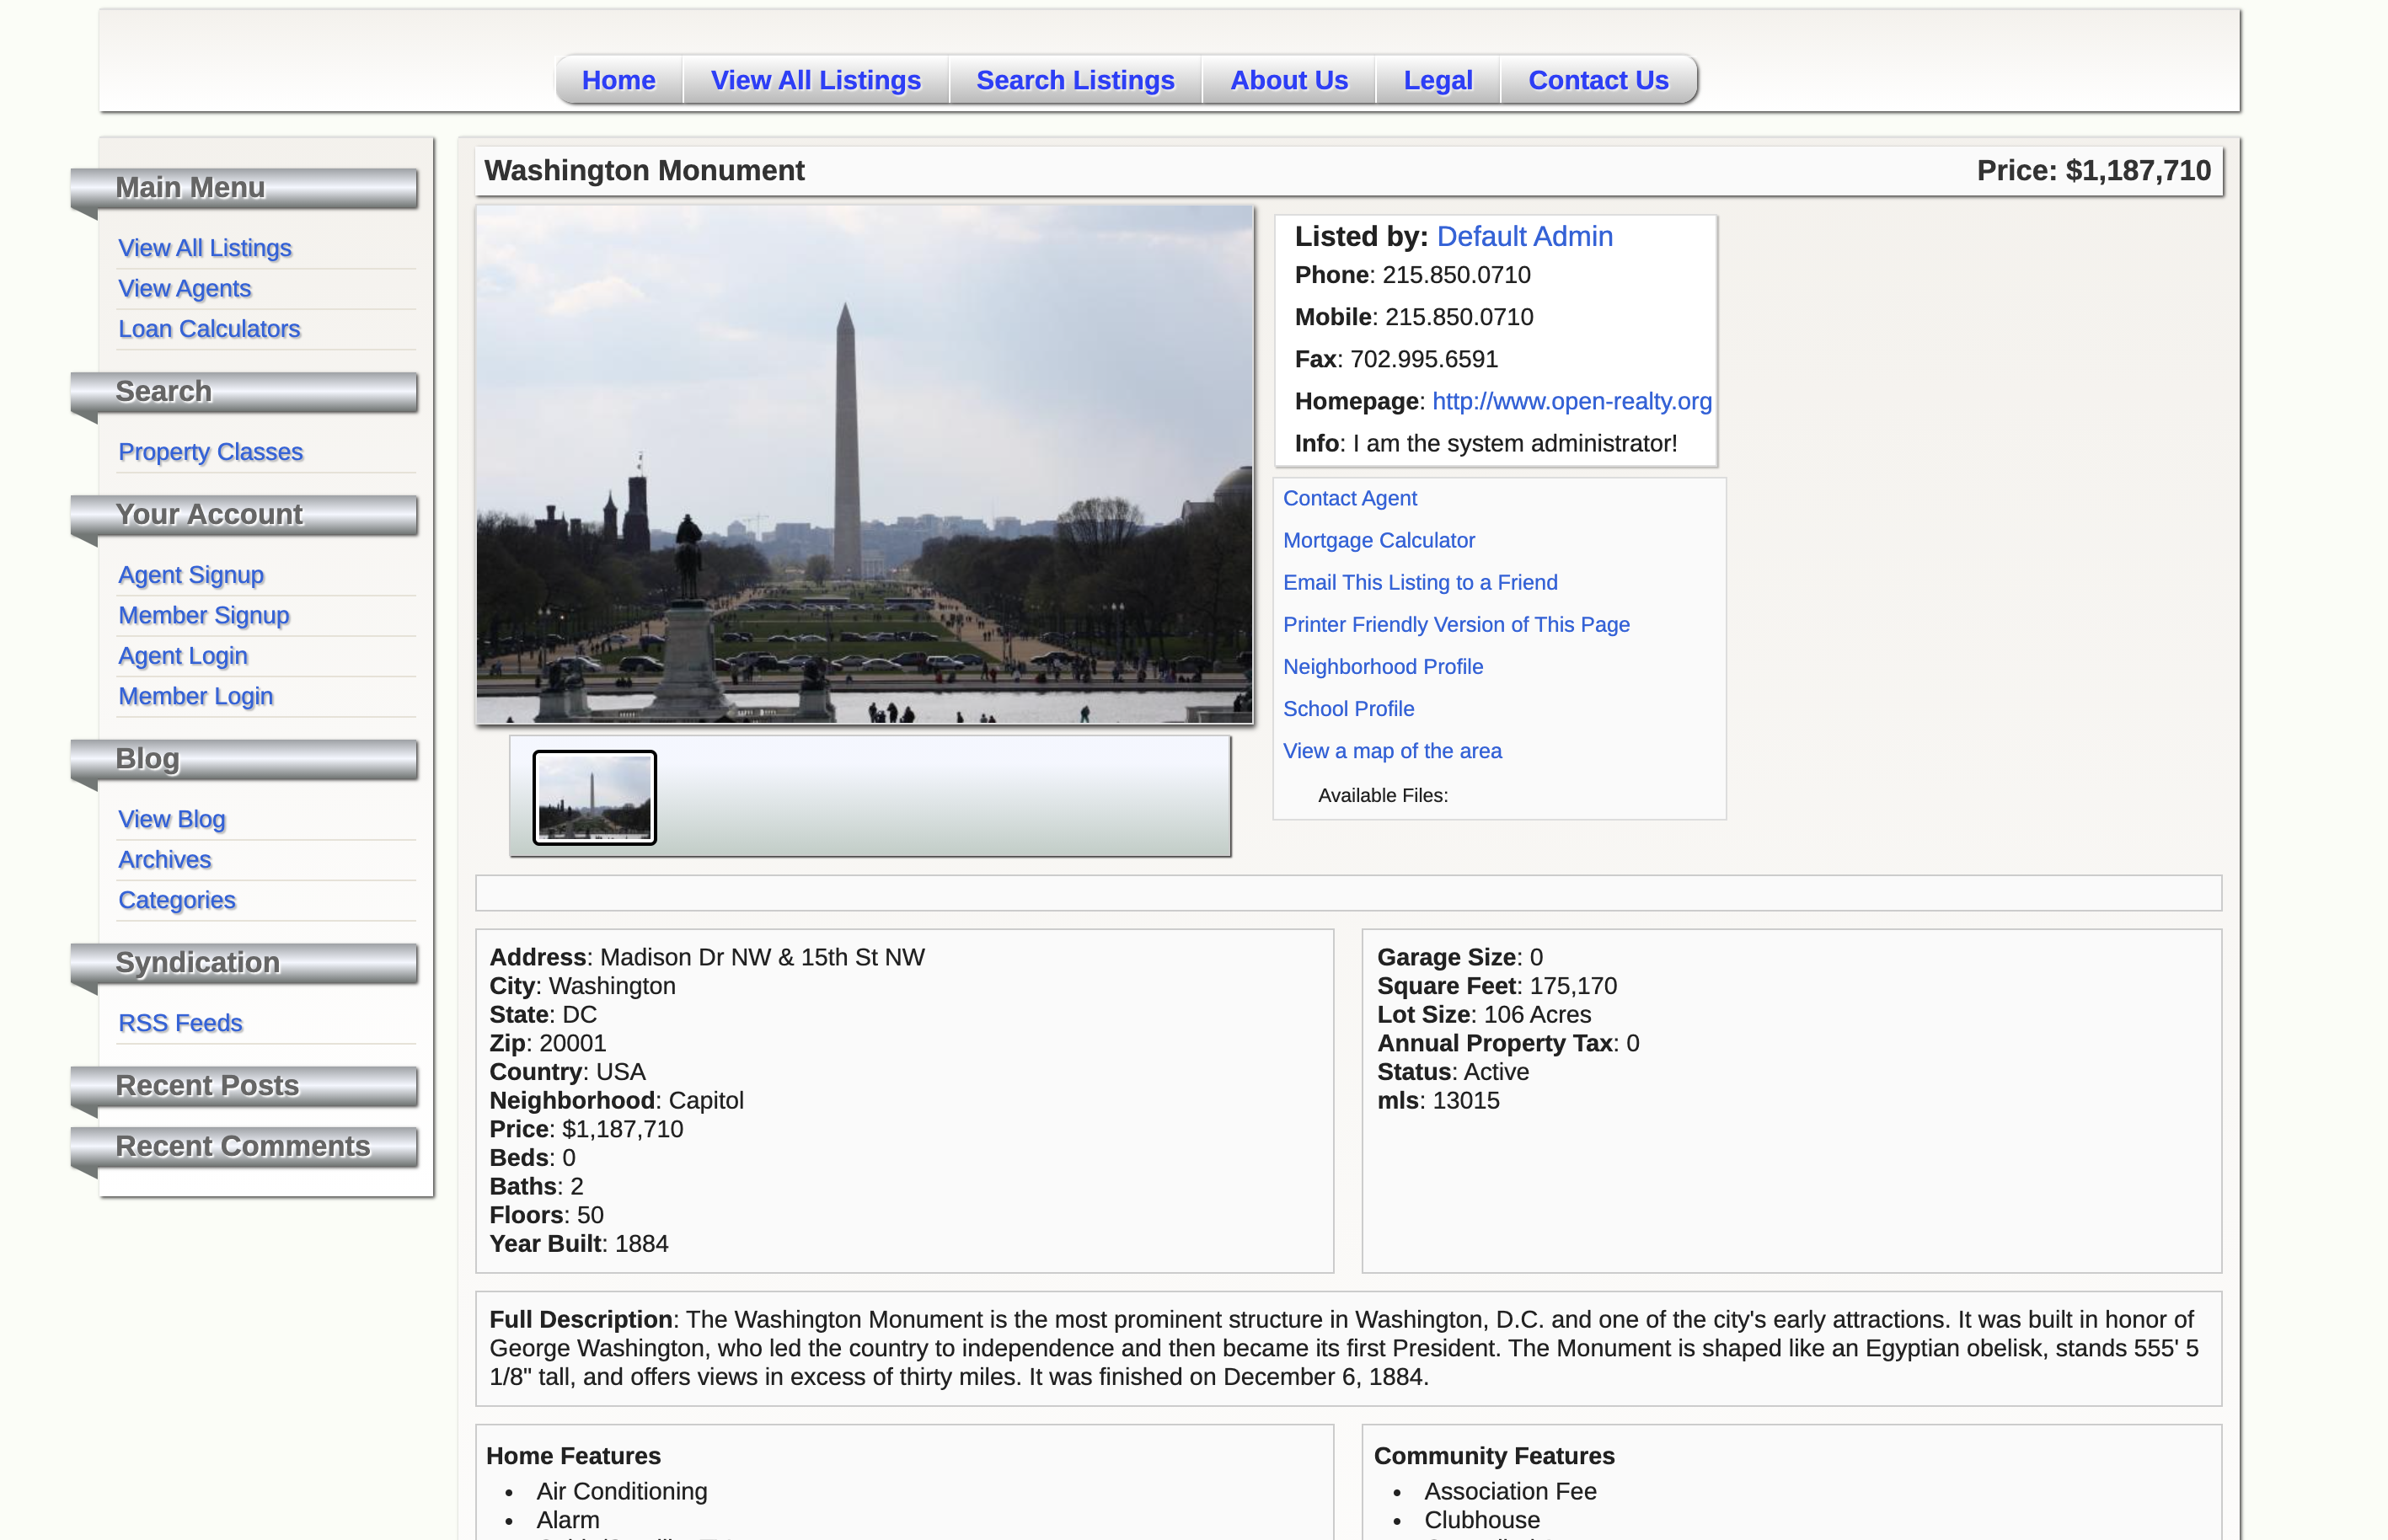The width and height of the screenshot is (2388, 1540).
Task: Open View All Listings in the sidebar
Action: pyautogui.click(x=205, y=247)
